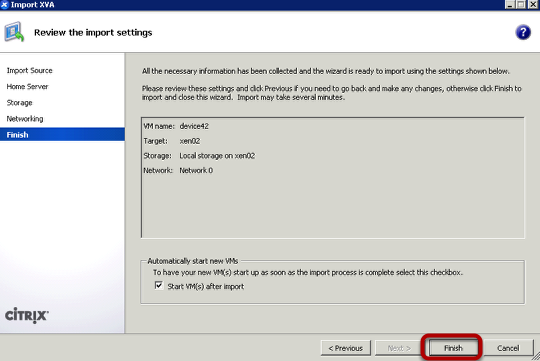
Task: Click the Previous button
Action: tap(346, 348)
